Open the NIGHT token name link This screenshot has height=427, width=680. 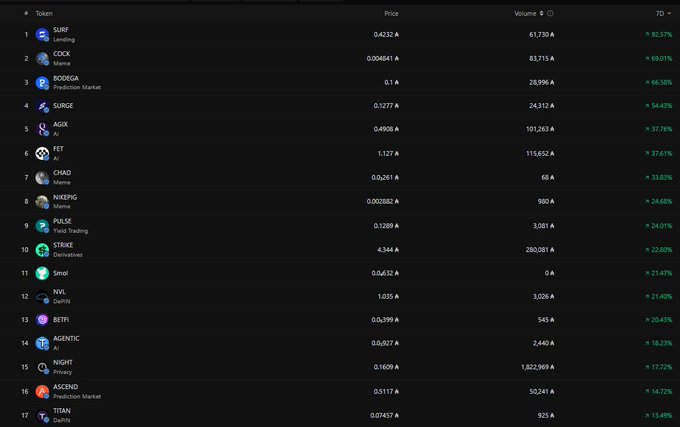[63, 362]
